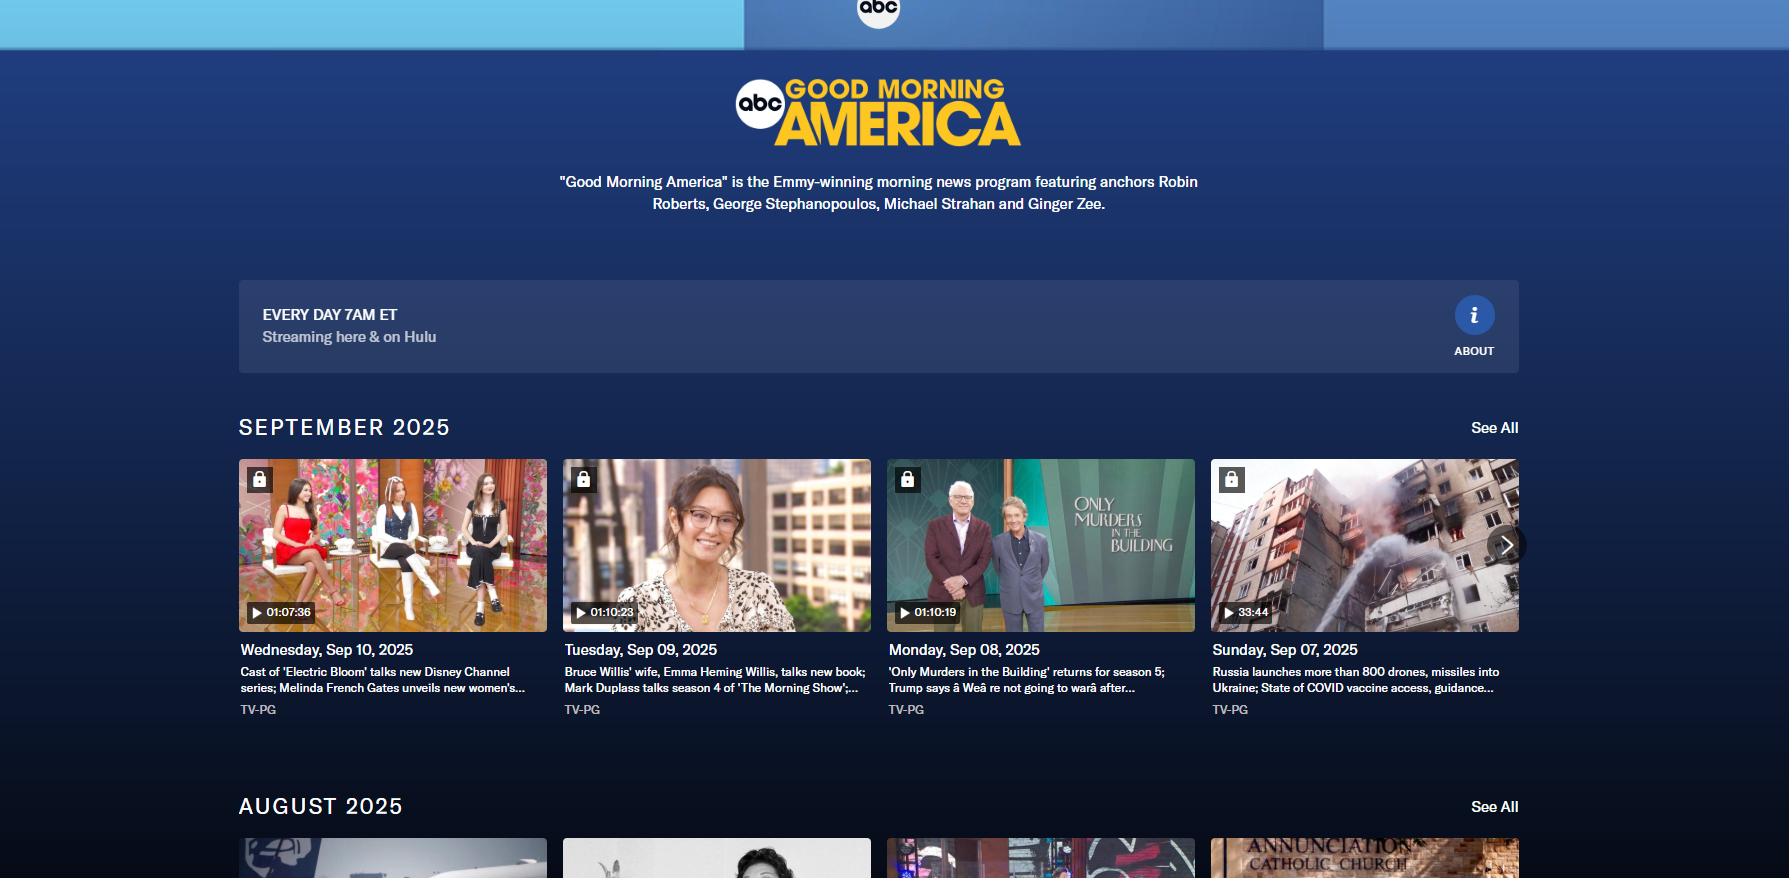
Task: Select Only Murders in the Building thumbnail
Action: coord(1040,545)
